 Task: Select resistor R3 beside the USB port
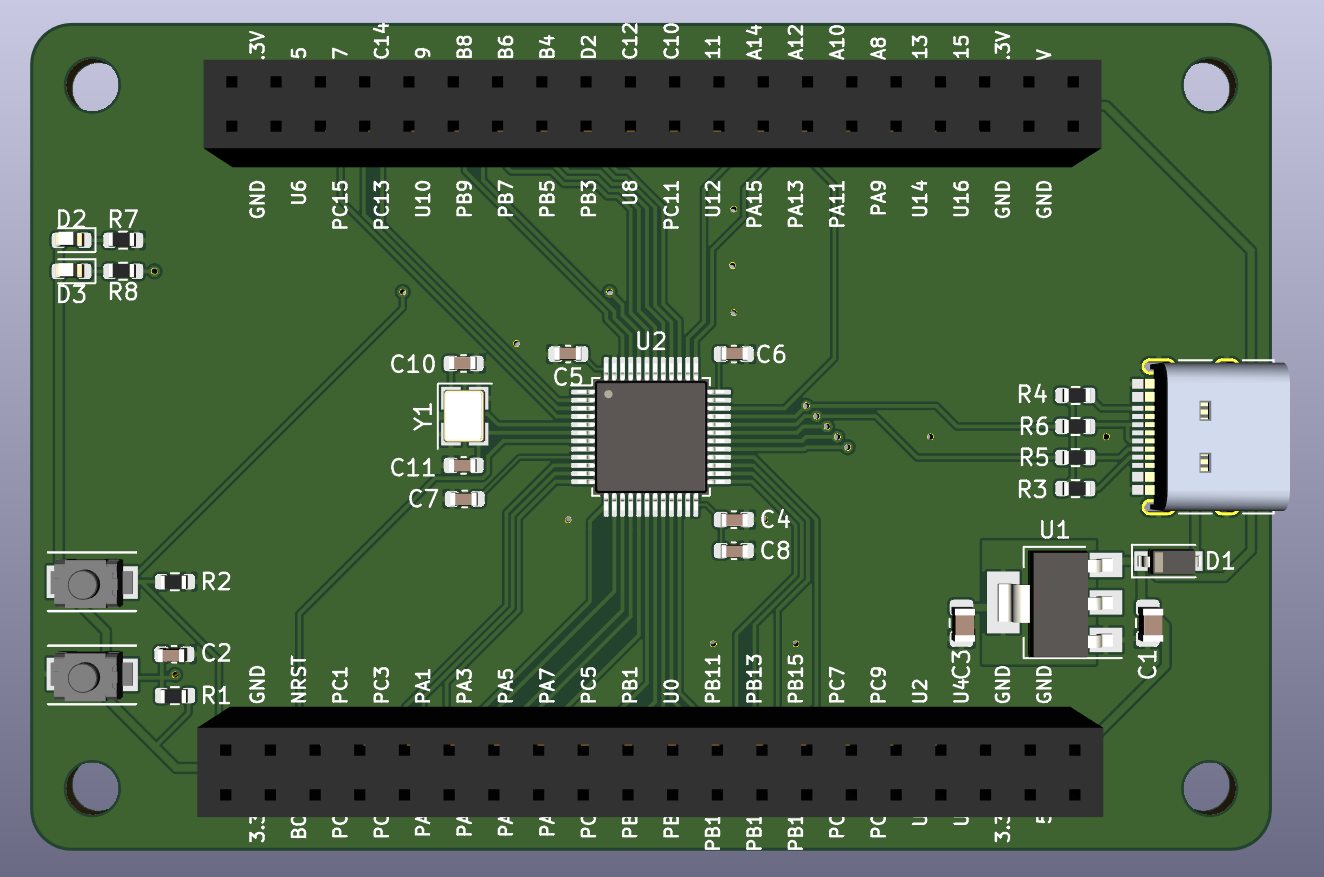point(1076,489)
